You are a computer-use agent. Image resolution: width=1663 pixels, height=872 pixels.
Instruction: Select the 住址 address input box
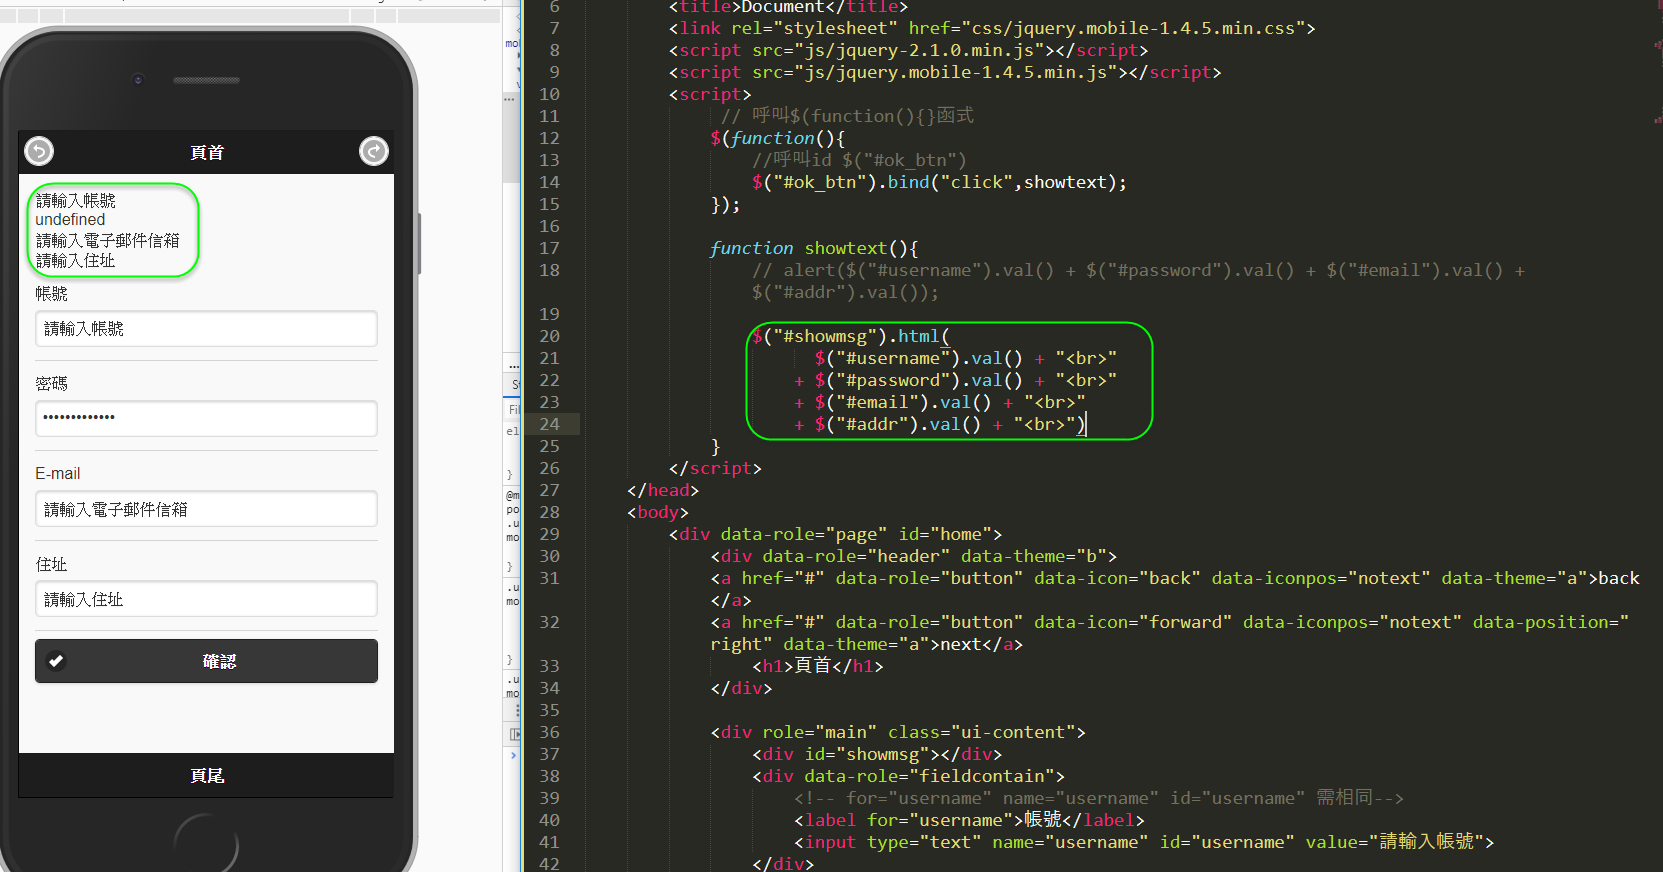click(206, 599)
